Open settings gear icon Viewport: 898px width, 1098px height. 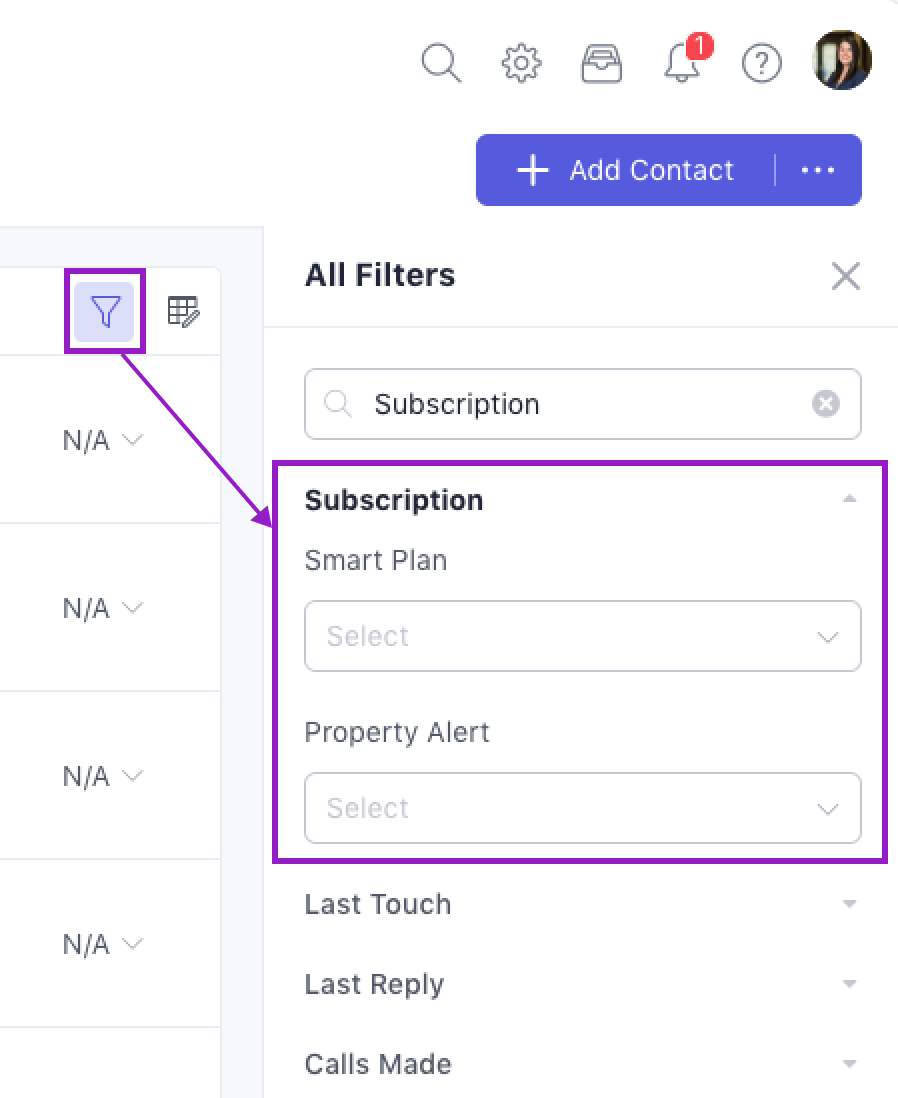coord(521,63)
